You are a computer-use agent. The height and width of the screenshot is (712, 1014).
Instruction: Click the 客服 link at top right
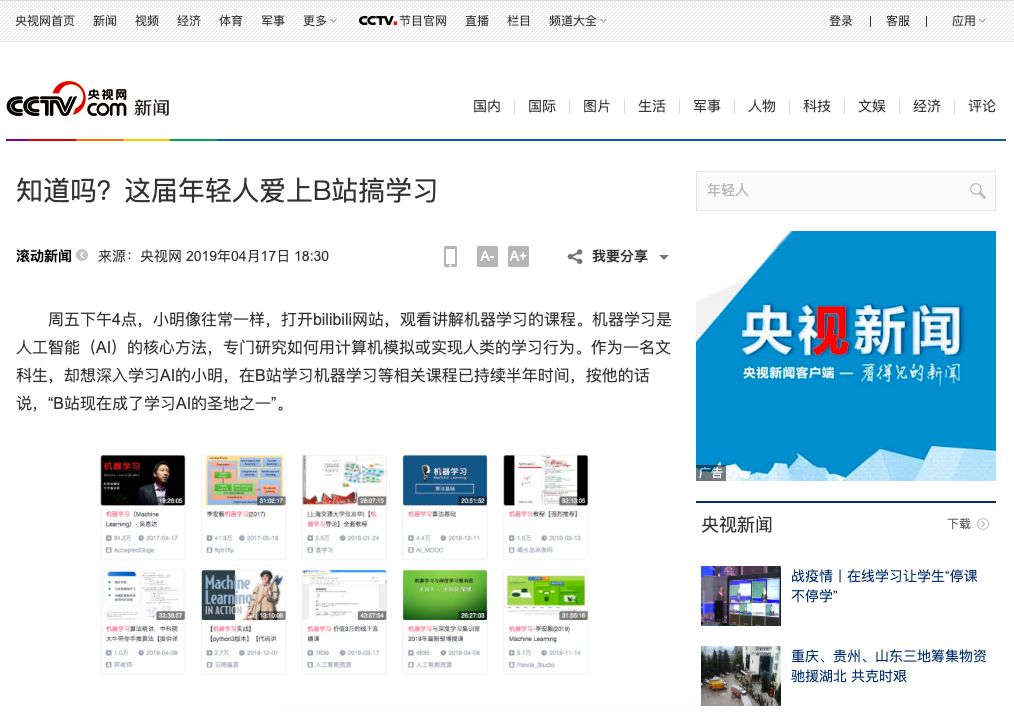(898, 19)
